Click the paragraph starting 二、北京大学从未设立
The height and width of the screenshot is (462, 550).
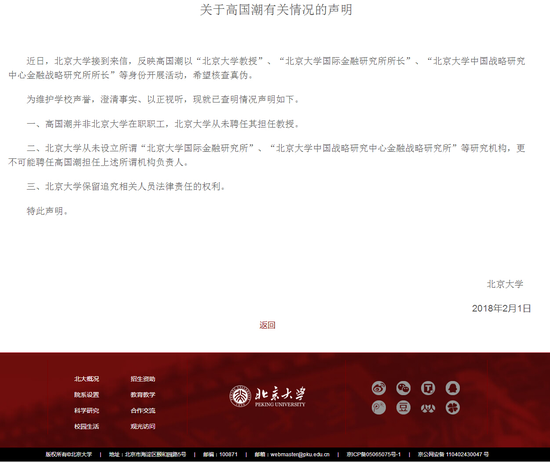pos(267,155)
